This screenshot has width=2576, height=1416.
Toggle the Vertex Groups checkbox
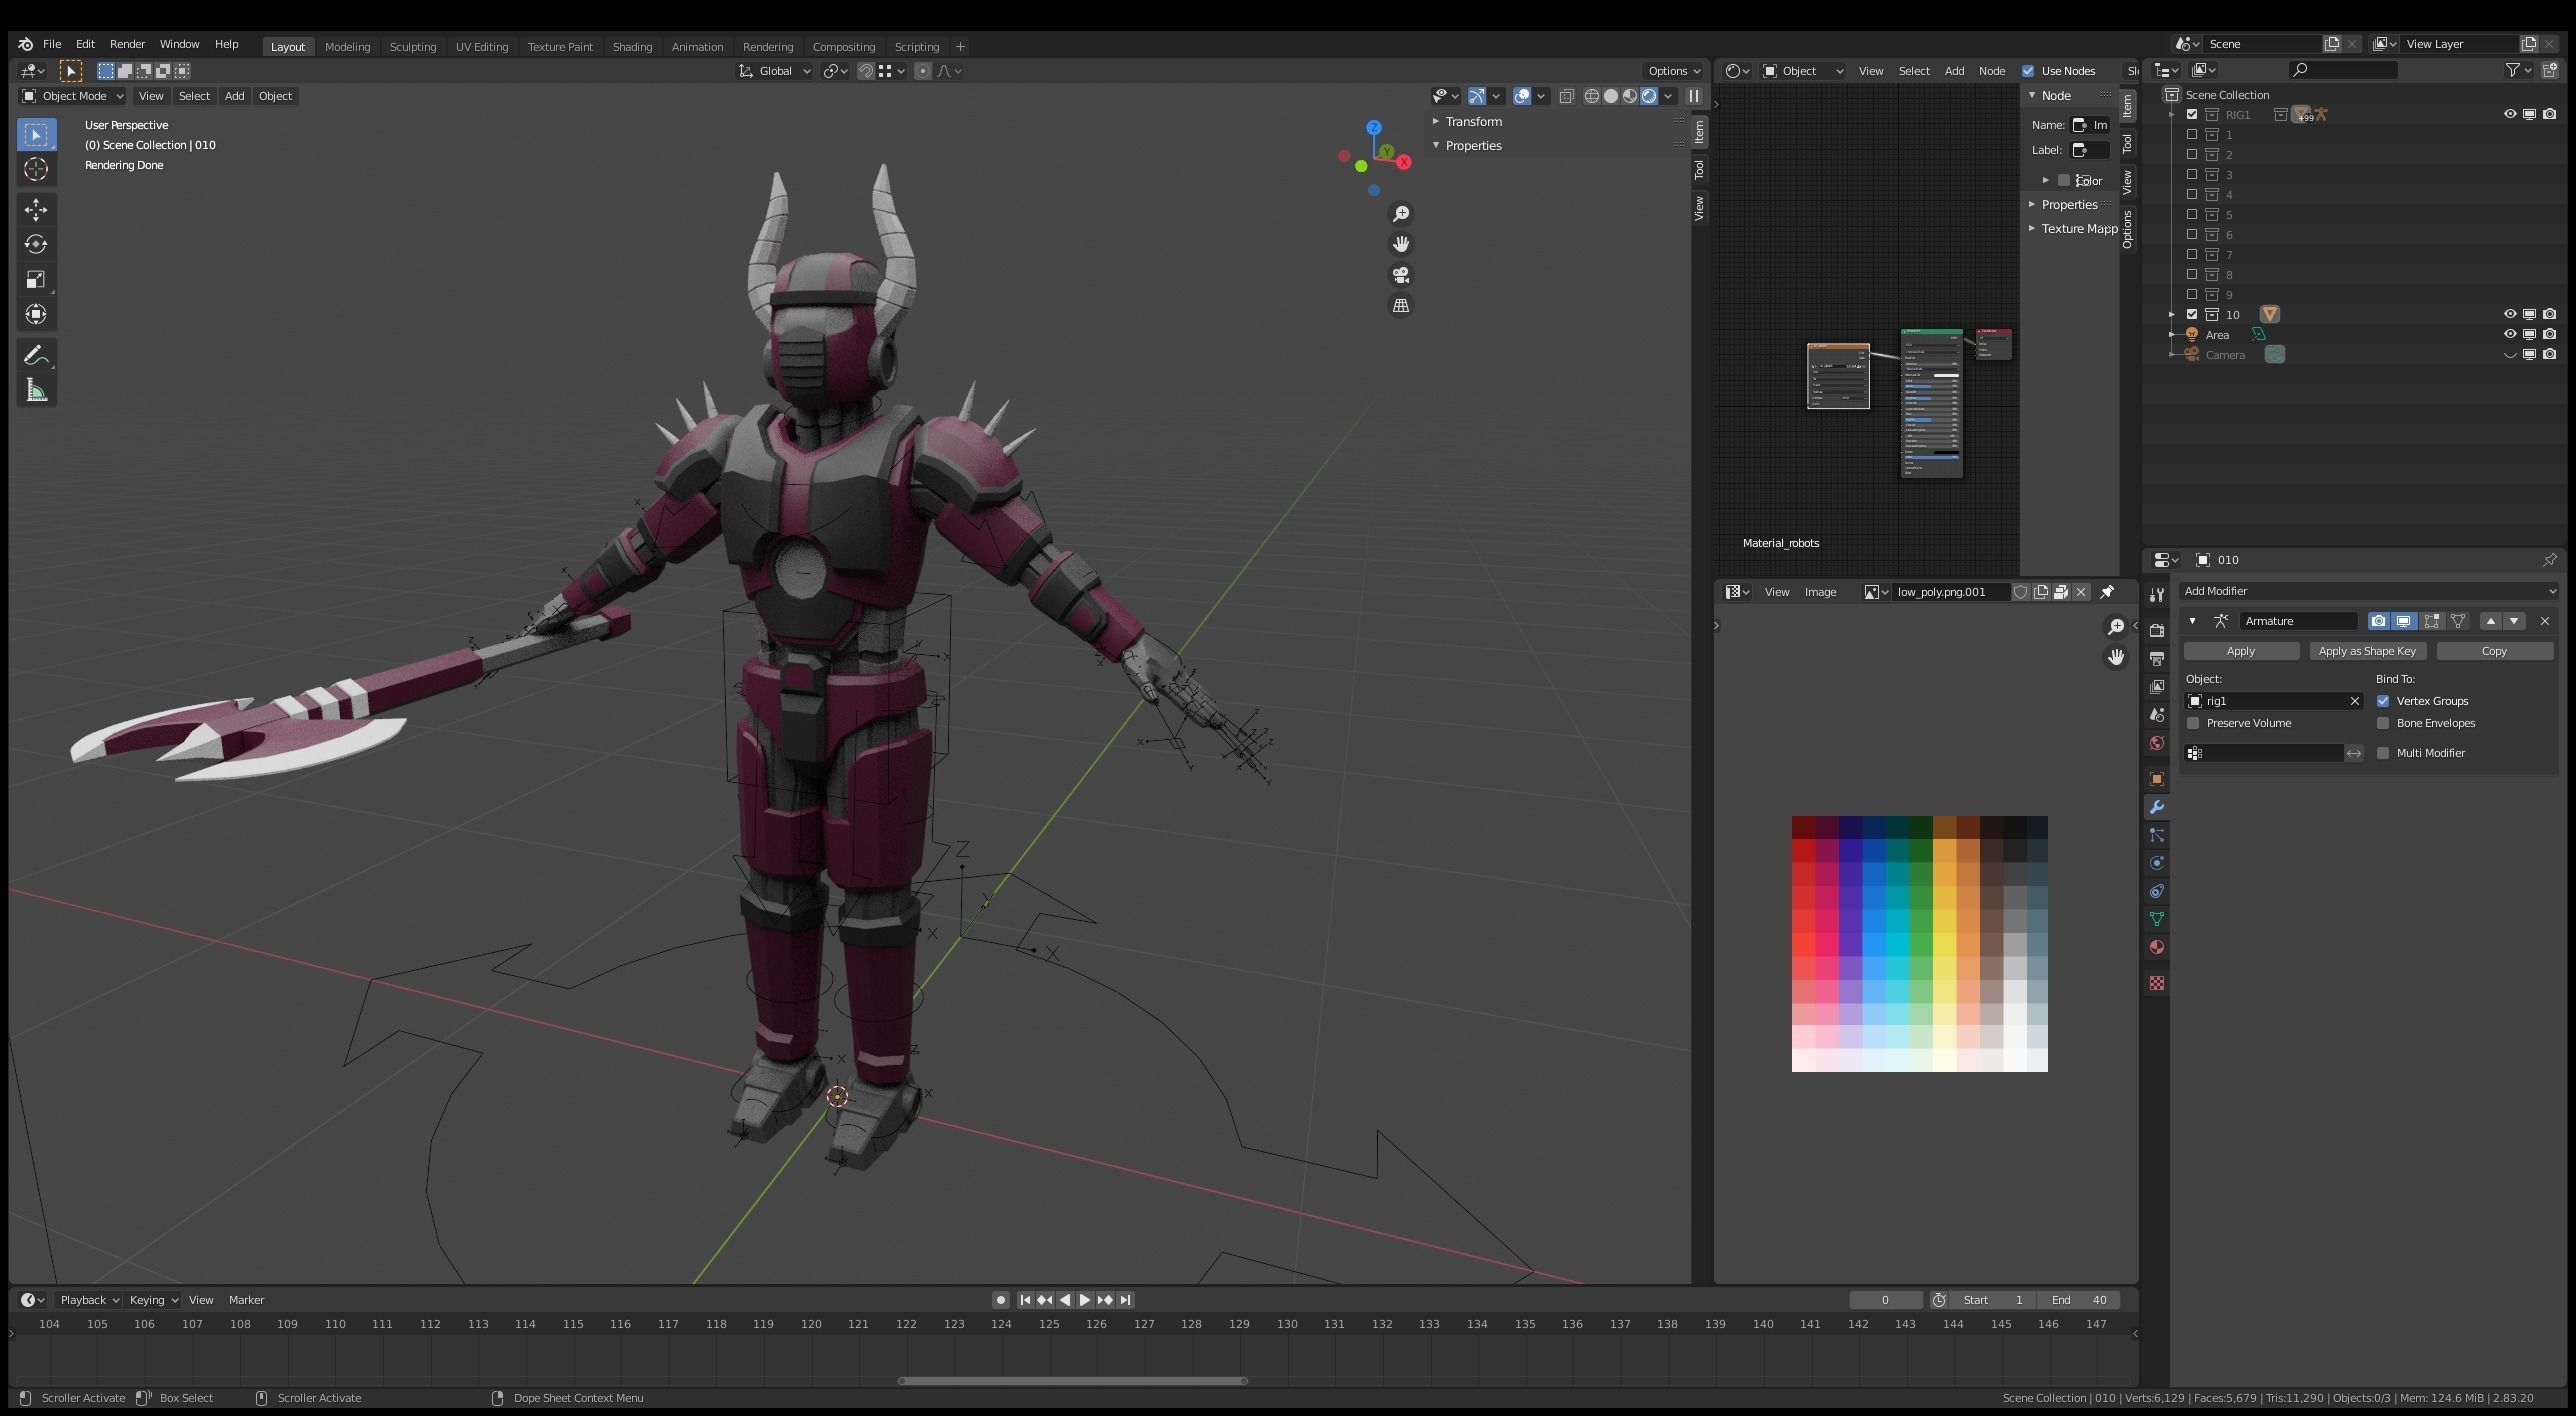[2383, 701]
